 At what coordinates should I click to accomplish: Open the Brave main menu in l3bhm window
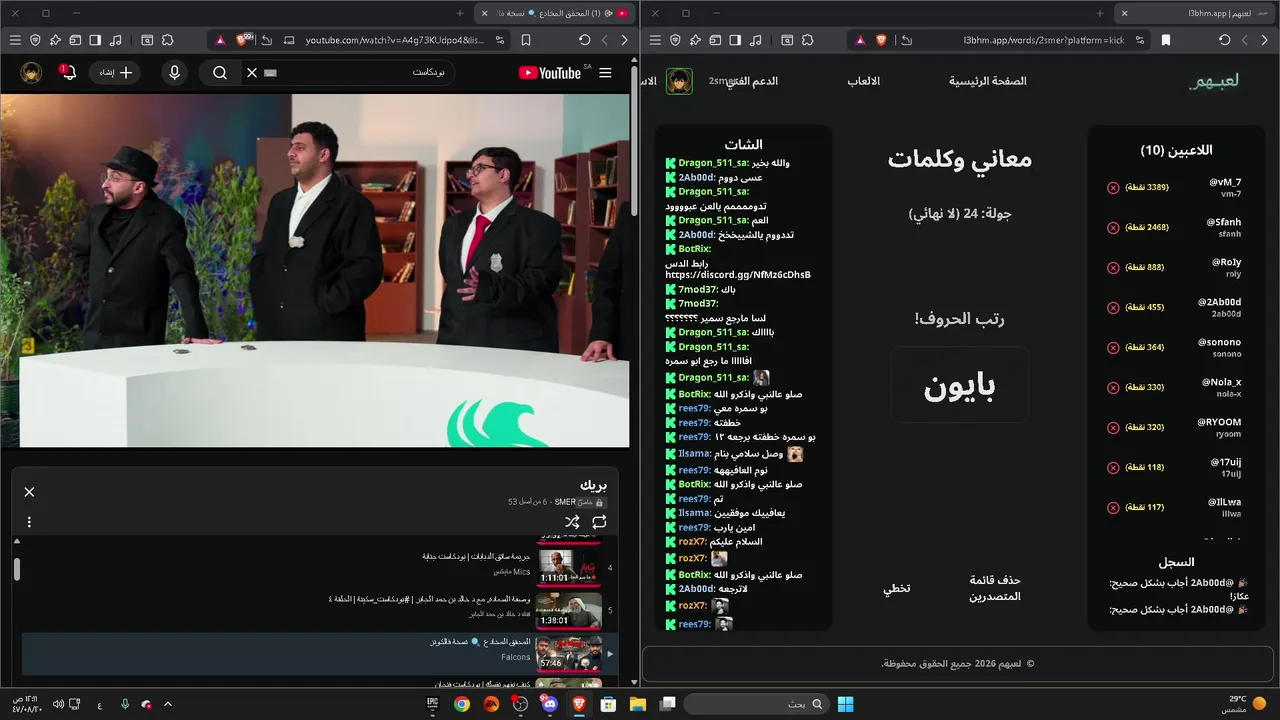point(655,40)
